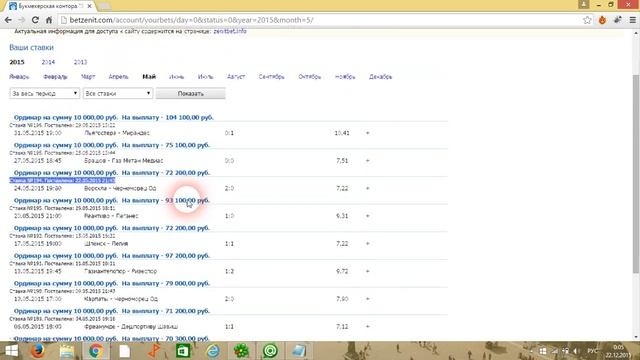The width and height of the screenshot is (640, 360).
Task: Open File Explorer from the taskbar
Action: 67,351
